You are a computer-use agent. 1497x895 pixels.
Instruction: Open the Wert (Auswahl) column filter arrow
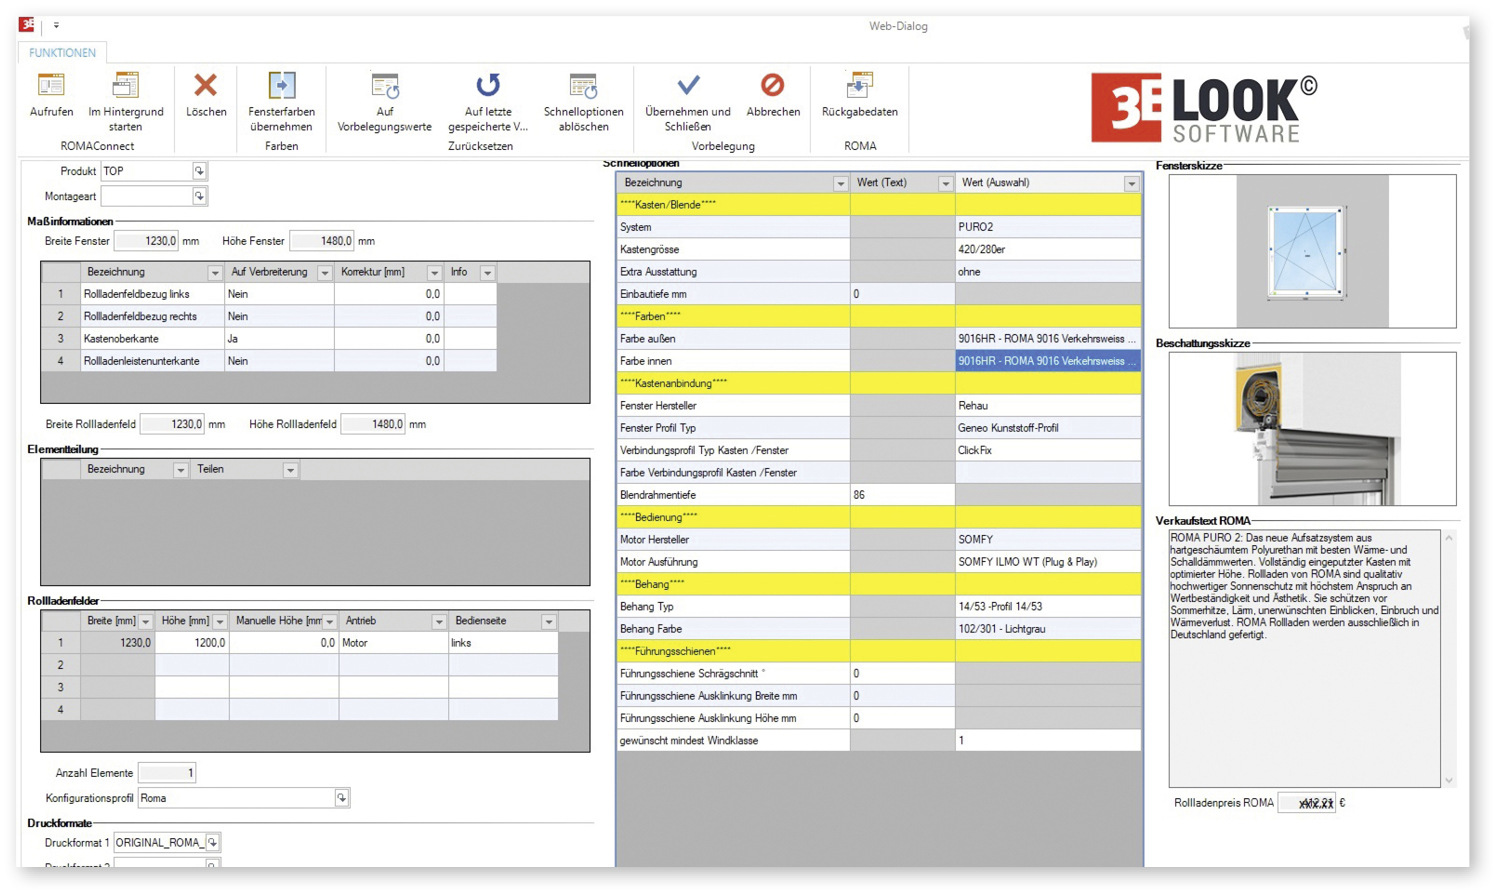click(1131, 183)
